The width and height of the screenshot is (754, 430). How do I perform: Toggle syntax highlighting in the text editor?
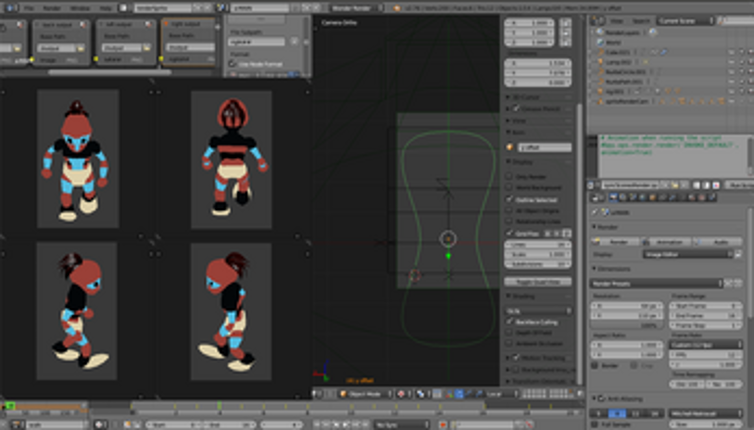point(716,185)
